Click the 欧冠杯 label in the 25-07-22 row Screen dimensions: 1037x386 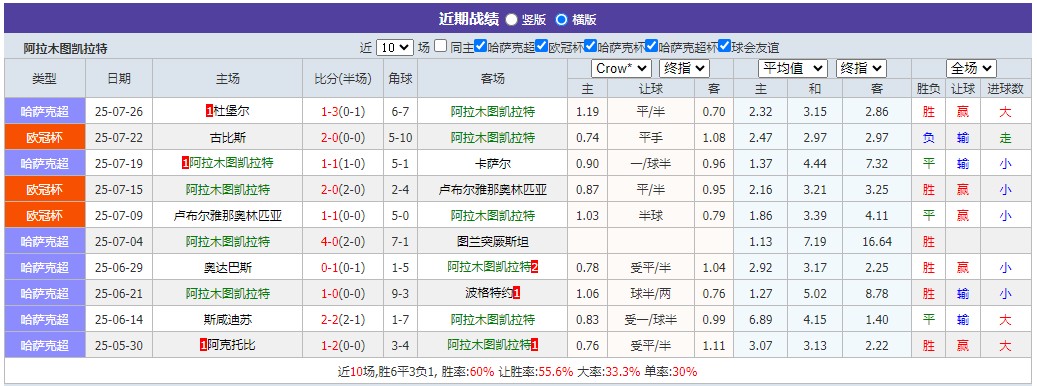click(x=45, y=137)
